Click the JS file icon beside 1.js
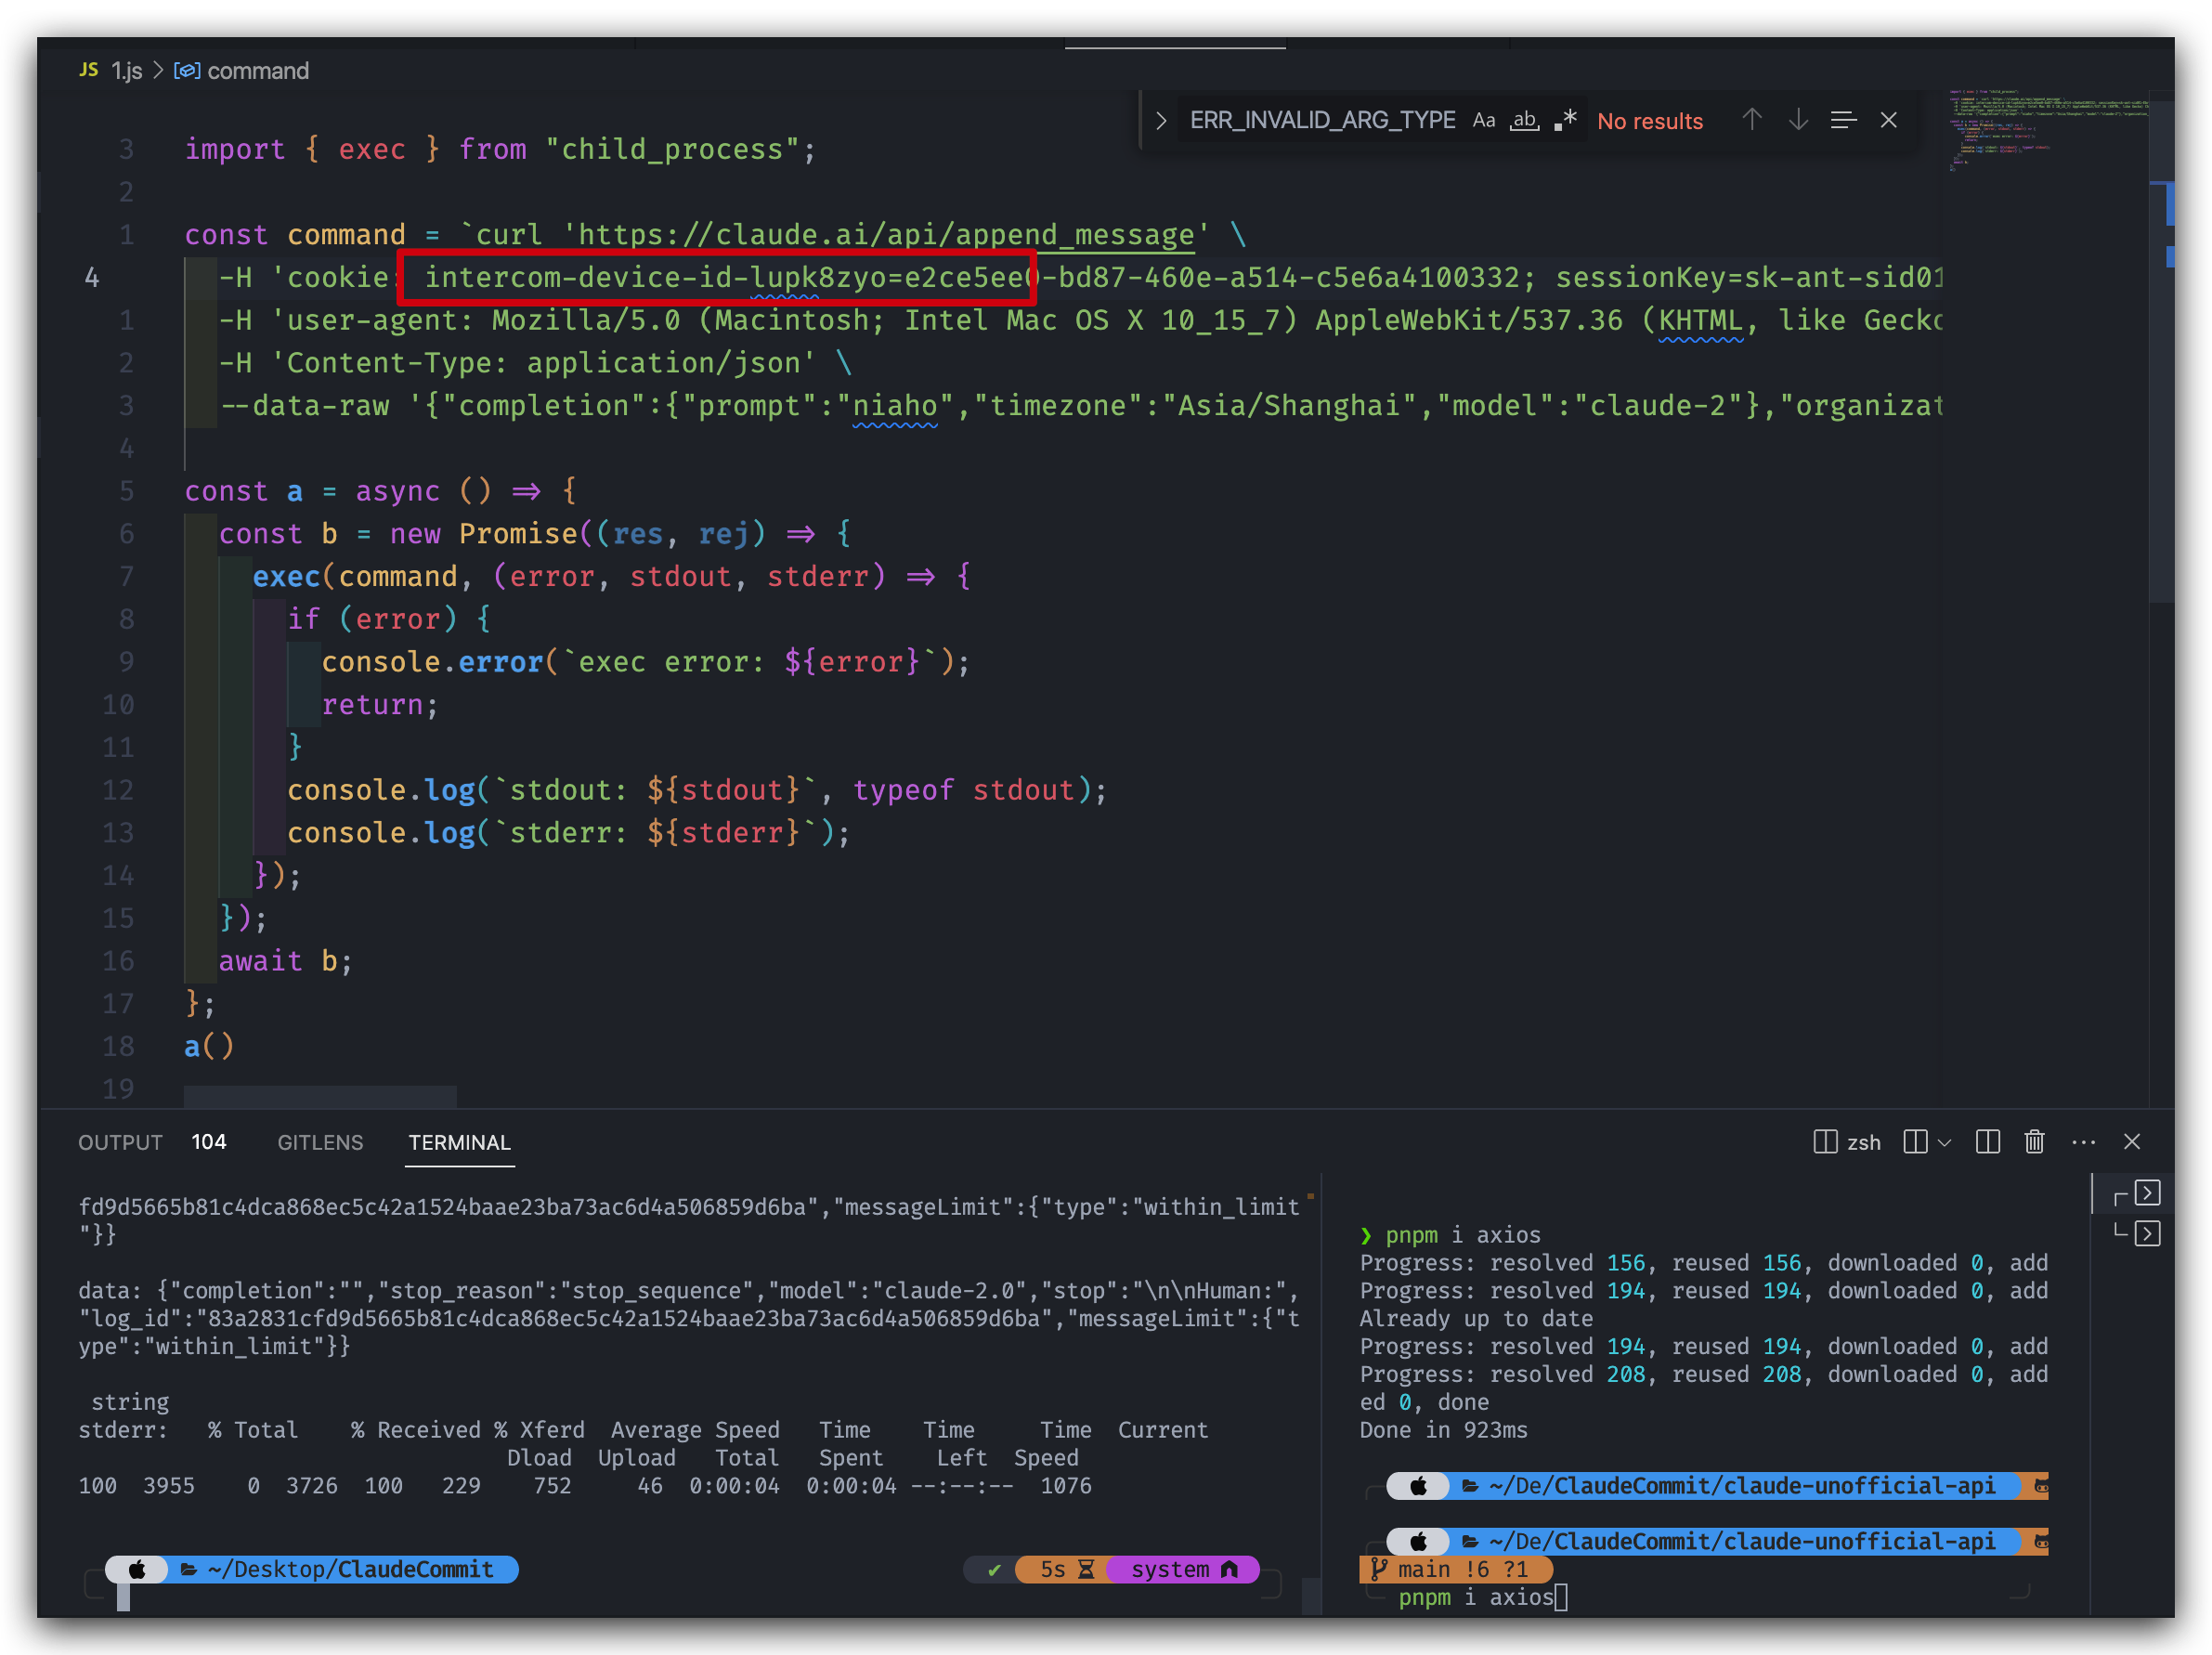This screenshot has width=2212, height=1655. click(x=88, y=70)
